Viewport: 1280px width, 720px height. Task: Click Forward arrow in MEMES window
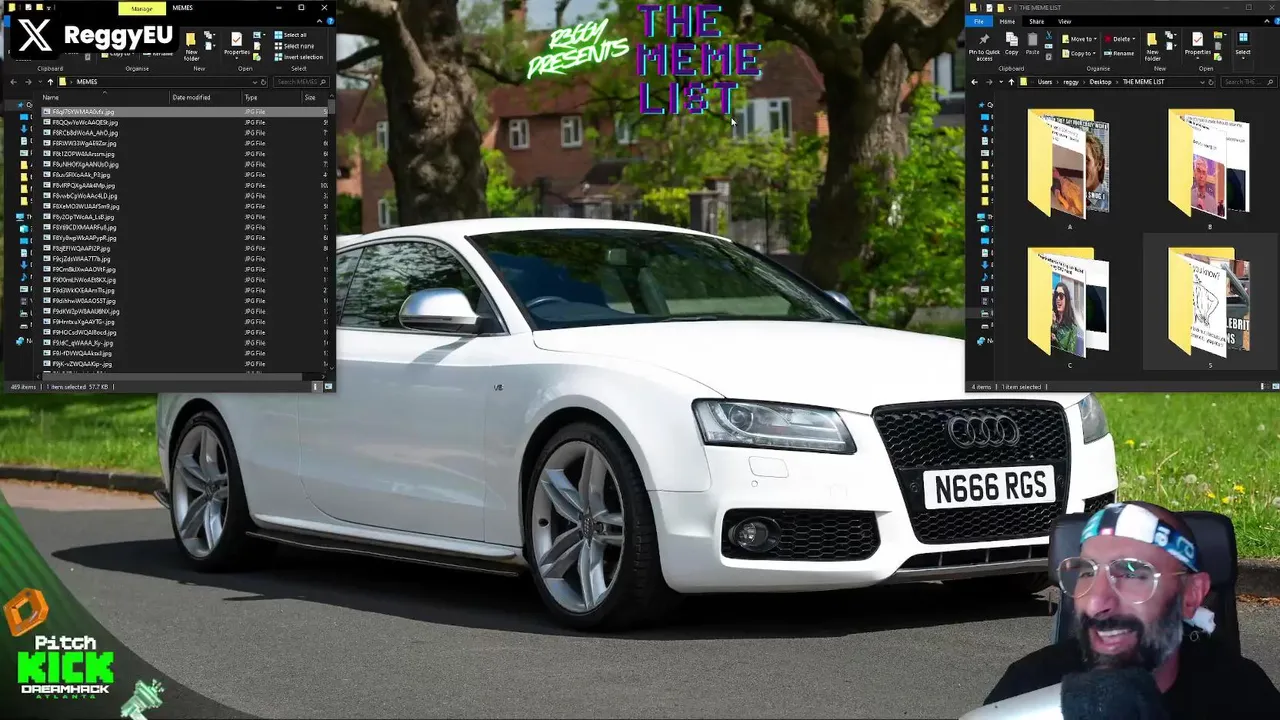tap(28, 82)
